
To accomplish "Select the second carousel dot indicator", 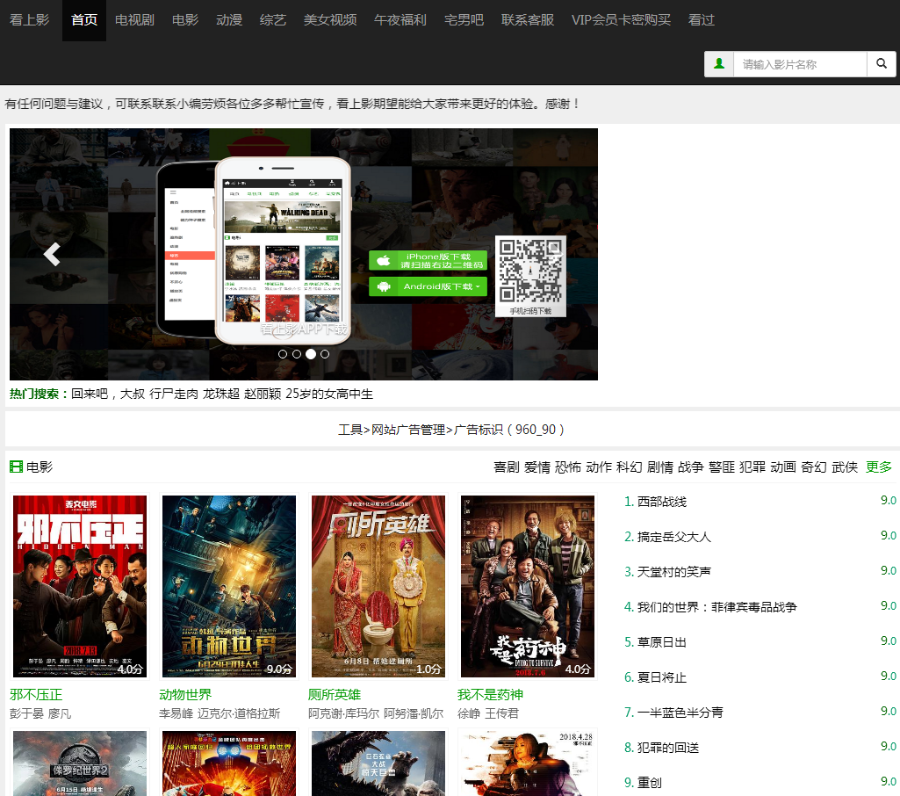I will coord(297,354).
